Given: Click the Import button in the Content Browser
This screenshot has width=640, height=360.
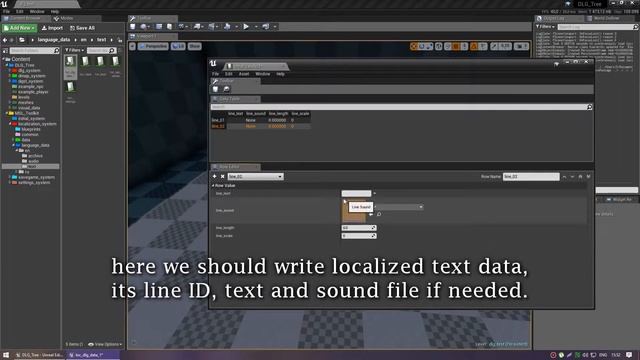Looking at the screenshot, I should pyautogui.click(x=52, y=28).
